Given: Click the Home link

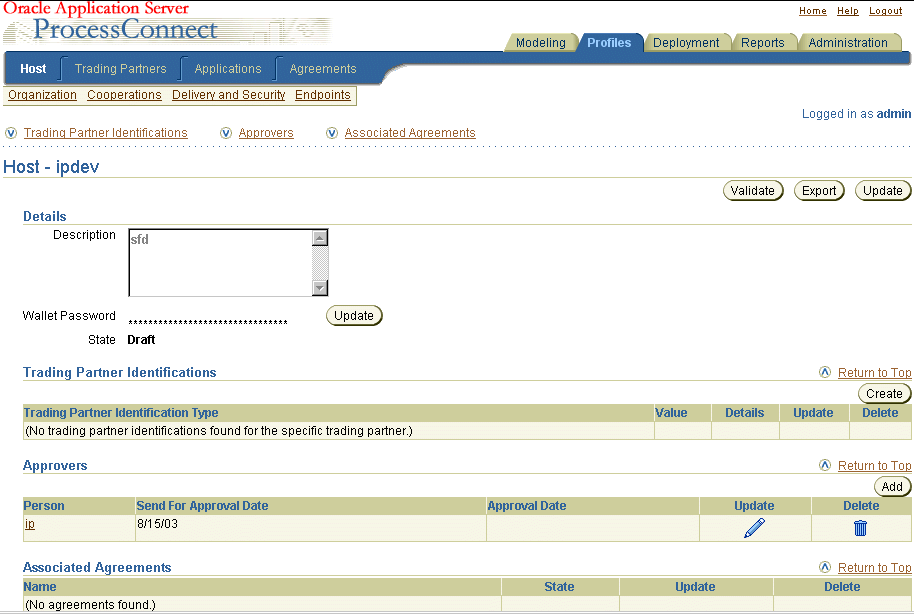Looking at the screenshot, I should (813, 10).
